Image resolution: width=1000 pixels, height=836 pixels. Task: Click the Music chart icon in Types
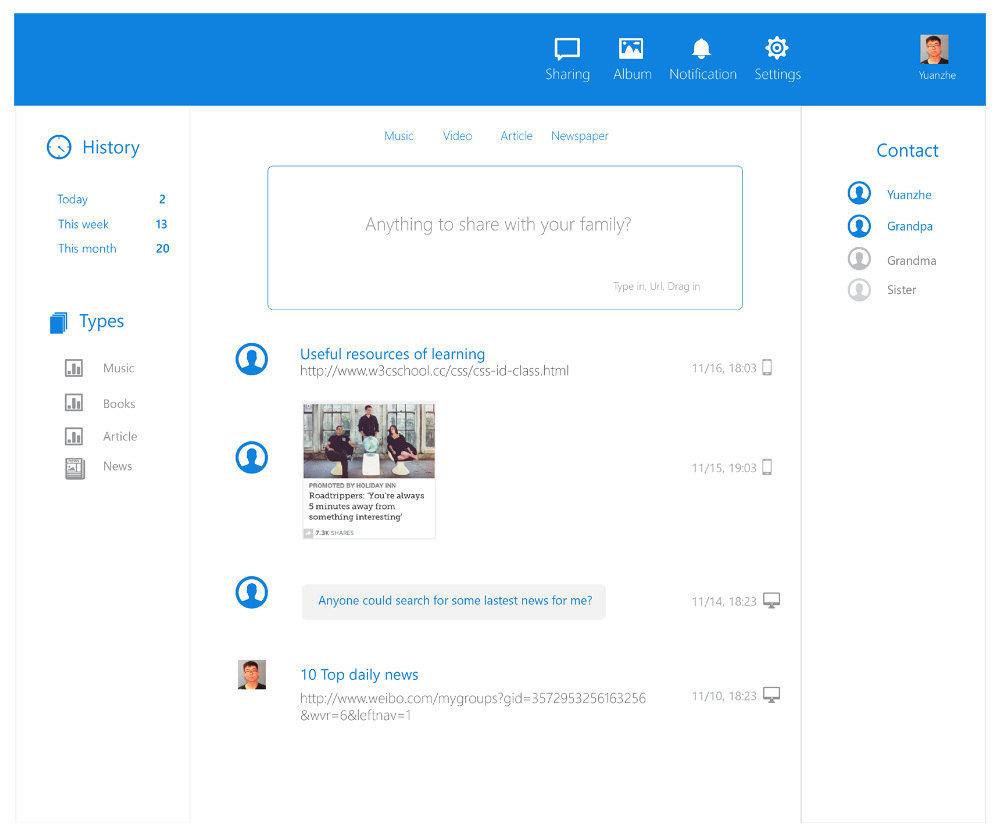coord(74,368)
